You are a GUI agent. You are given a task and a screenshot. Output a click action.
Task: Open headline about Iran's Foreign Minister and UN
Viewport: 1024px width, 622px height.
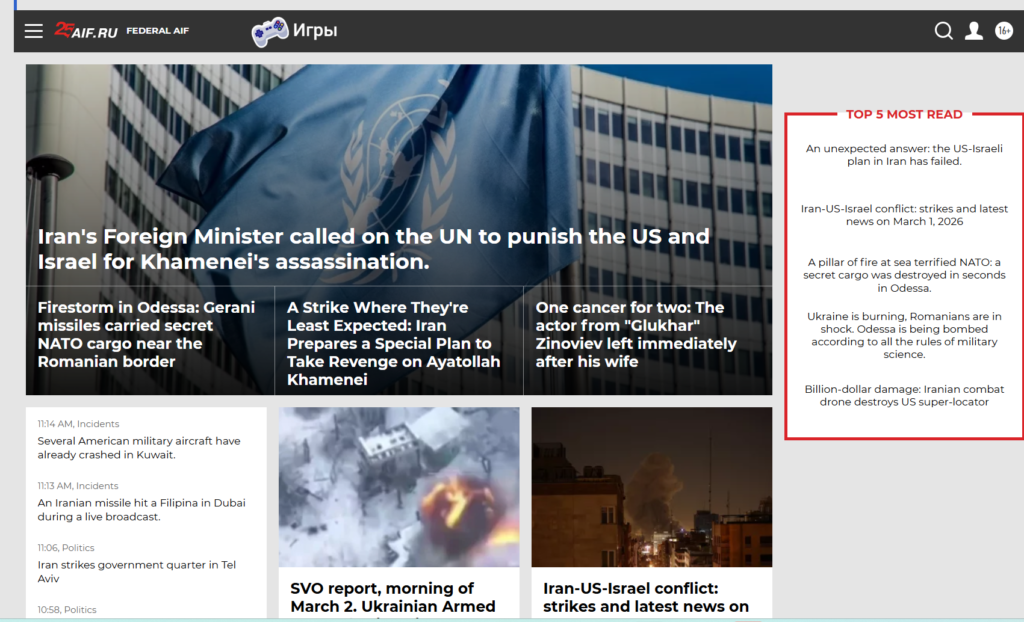click(x=373, y=249)
